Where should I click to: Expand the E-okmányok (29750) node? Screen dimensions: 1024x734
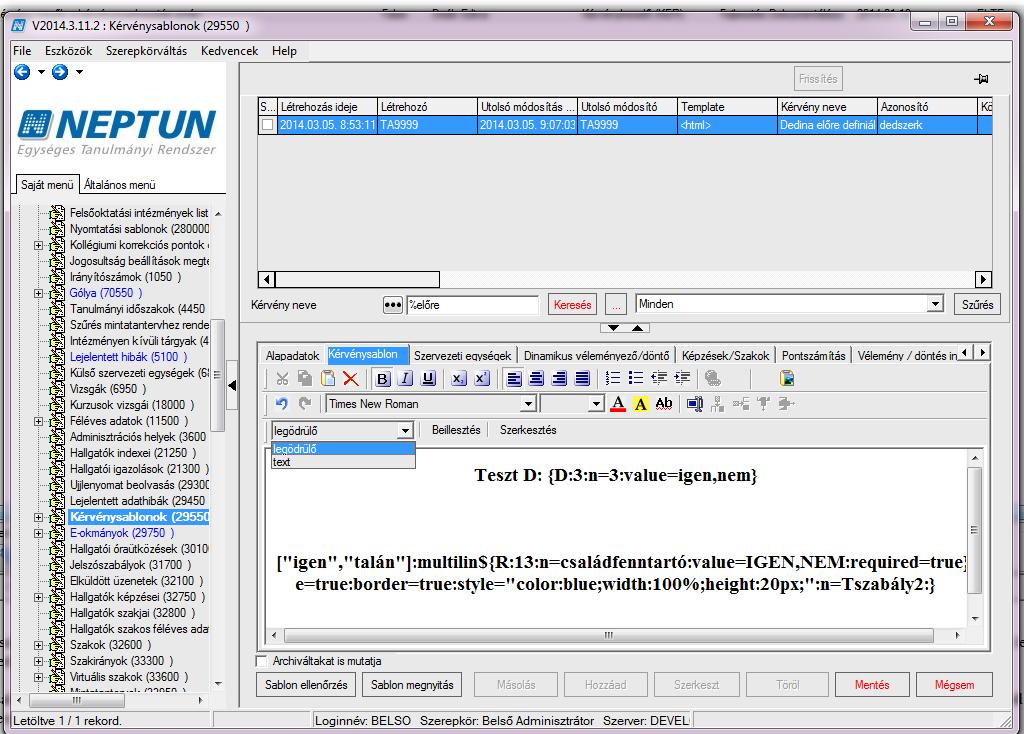(39, 533)
